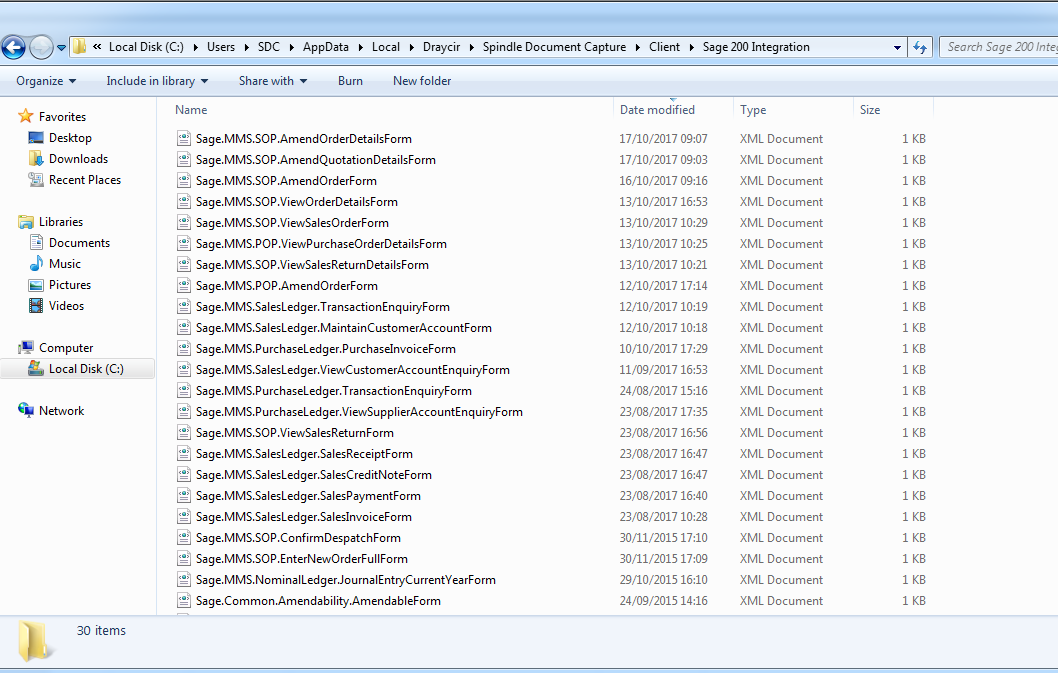Select Sage.MMS.SalesLedger.ViewCustomerAccountEnquiryForm file name

[352, 369]
